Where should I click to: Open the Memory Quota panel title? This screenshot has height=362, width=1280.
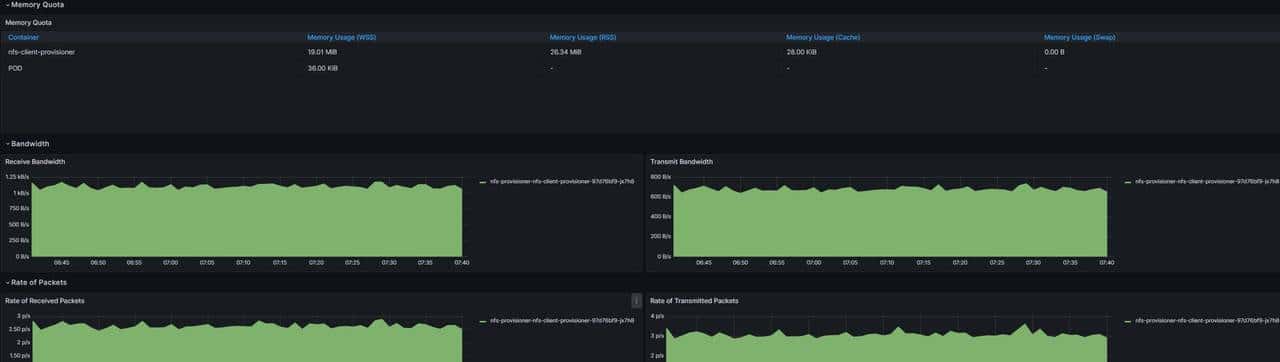point(29,22)
